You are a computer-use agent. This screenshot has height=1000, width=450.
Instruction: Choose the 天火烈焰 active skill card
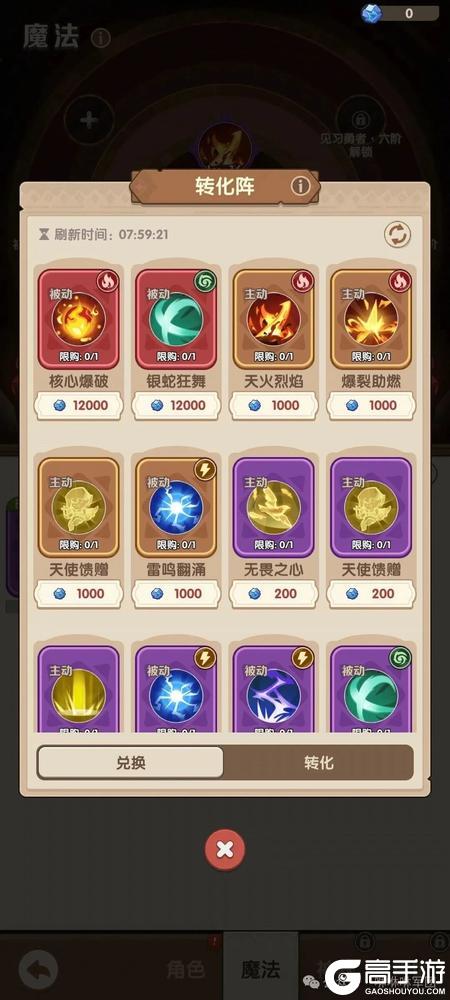pyautogui.click(x=274, y=319)
